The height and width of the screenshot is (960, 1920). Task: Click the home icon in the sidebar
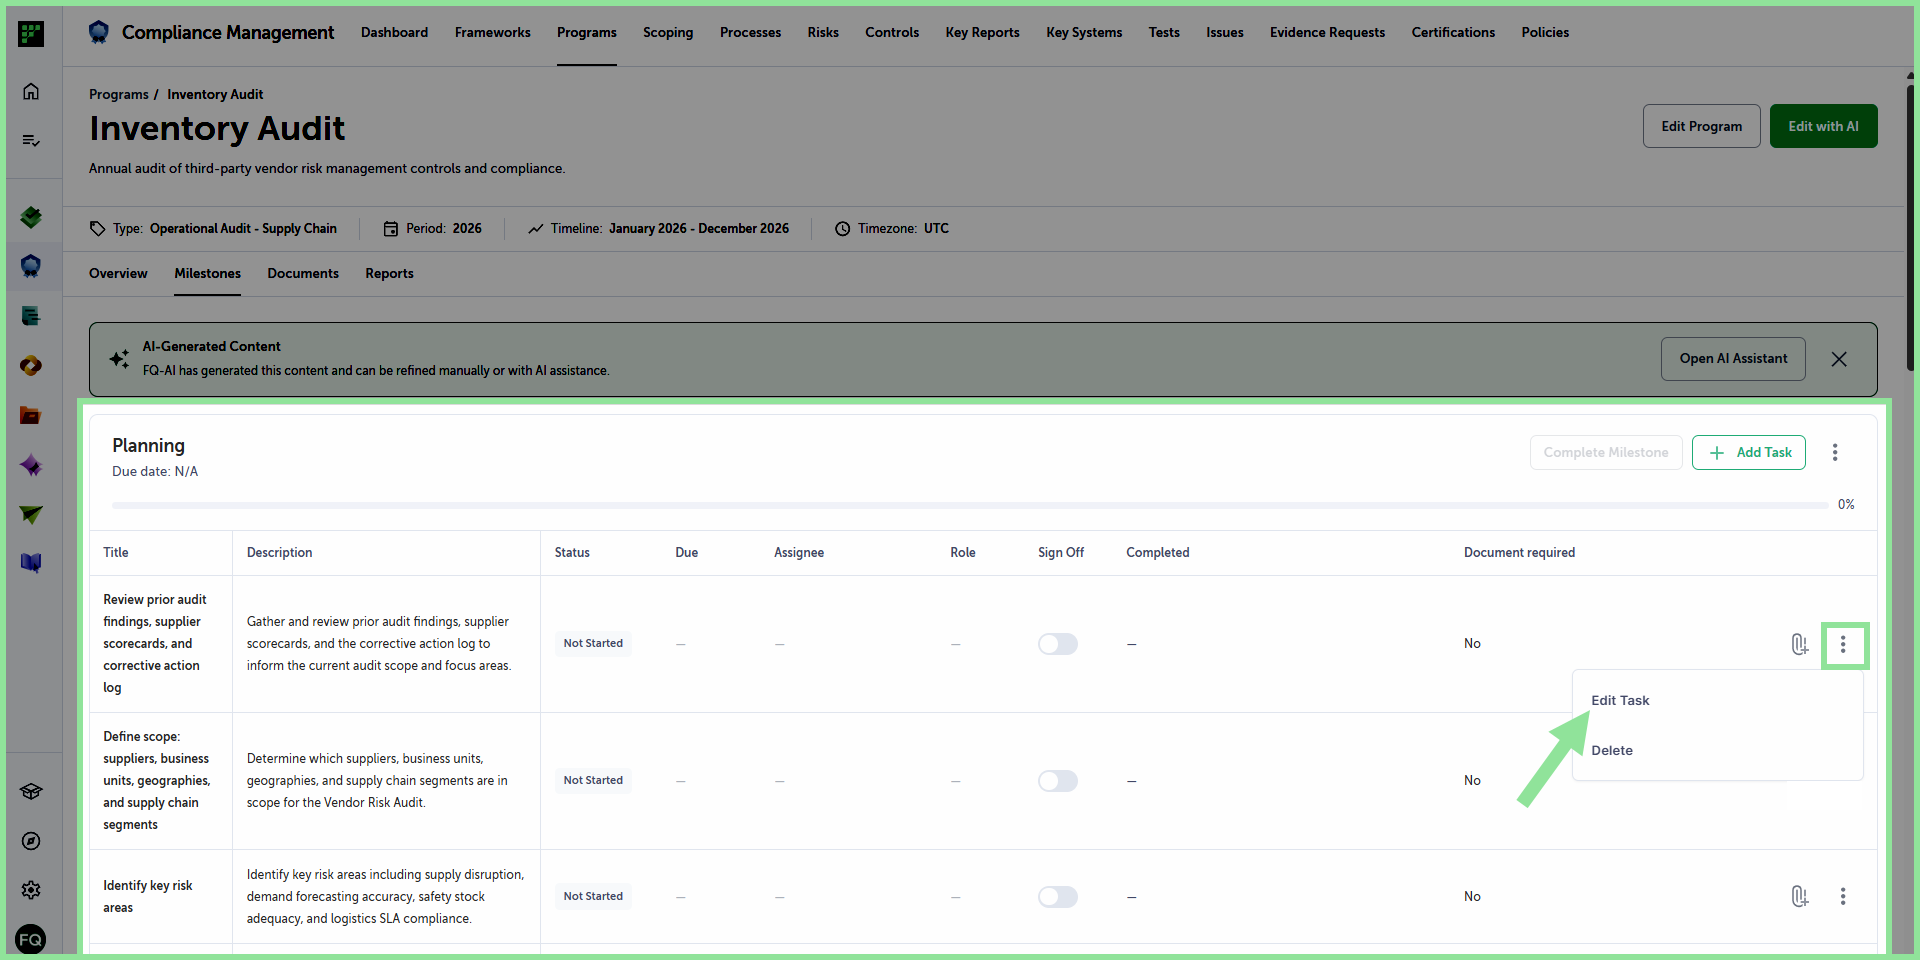click(31, 91)
